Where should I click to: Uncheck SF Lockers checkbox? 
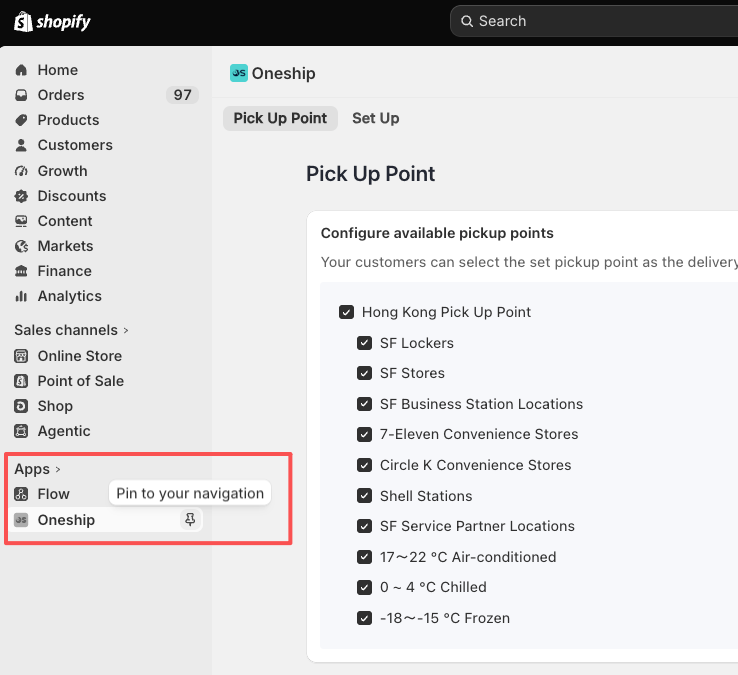[364, 343]
